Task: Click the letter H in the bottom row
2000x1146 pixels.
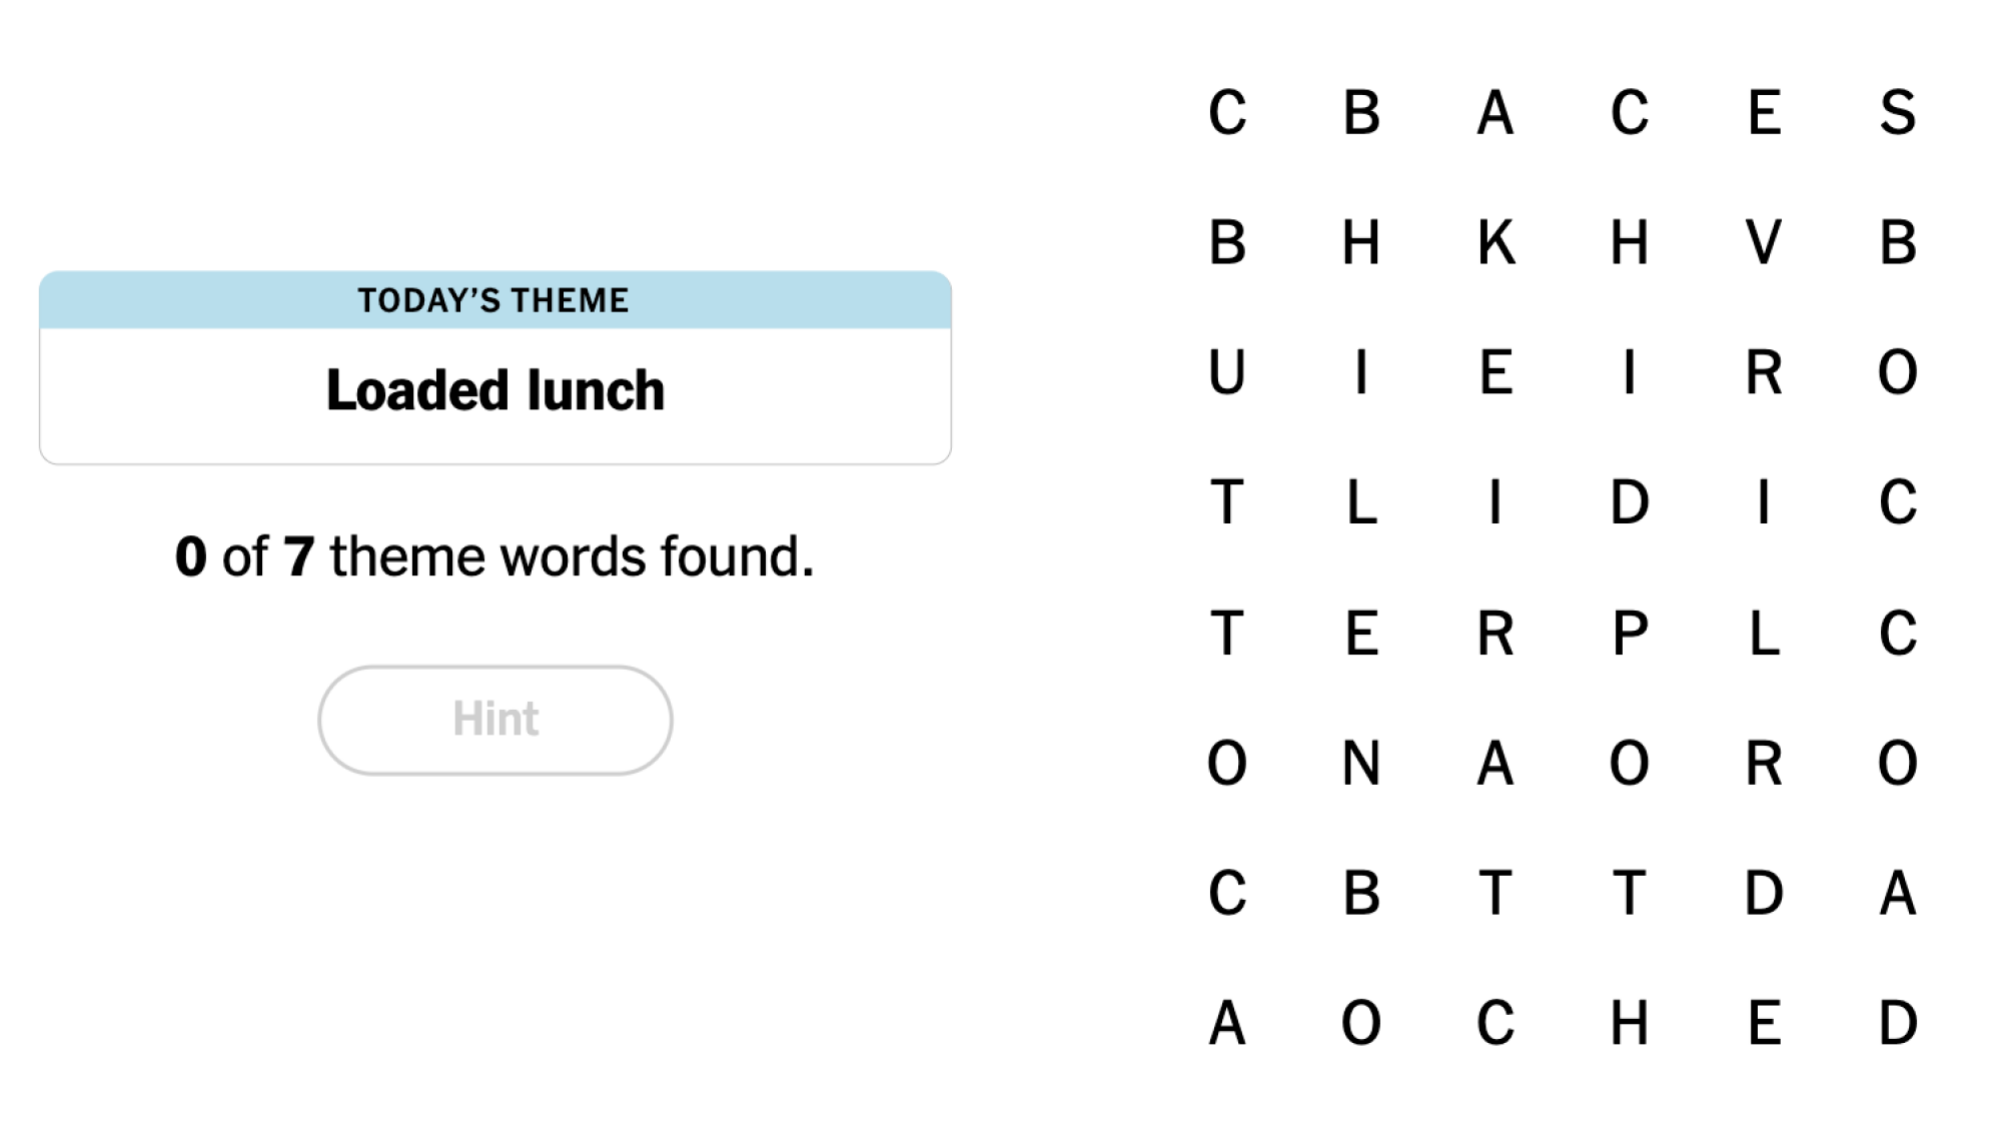Action: [x=1630, y=1021]
